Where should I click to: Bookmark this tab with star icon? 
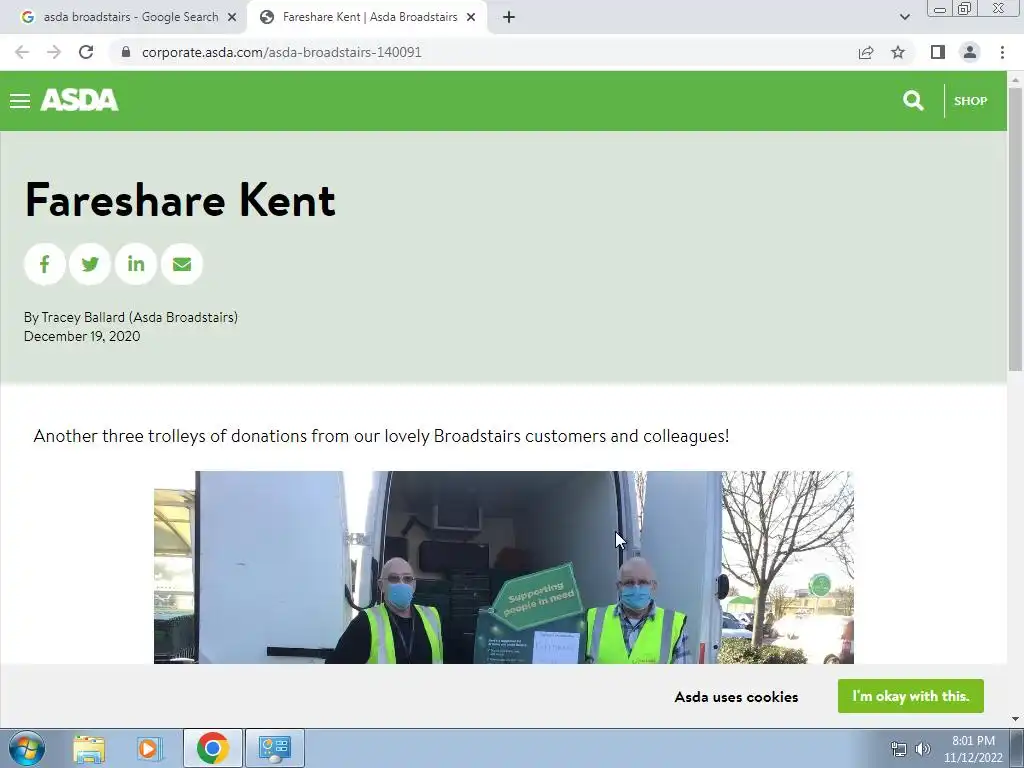point(898,52)
